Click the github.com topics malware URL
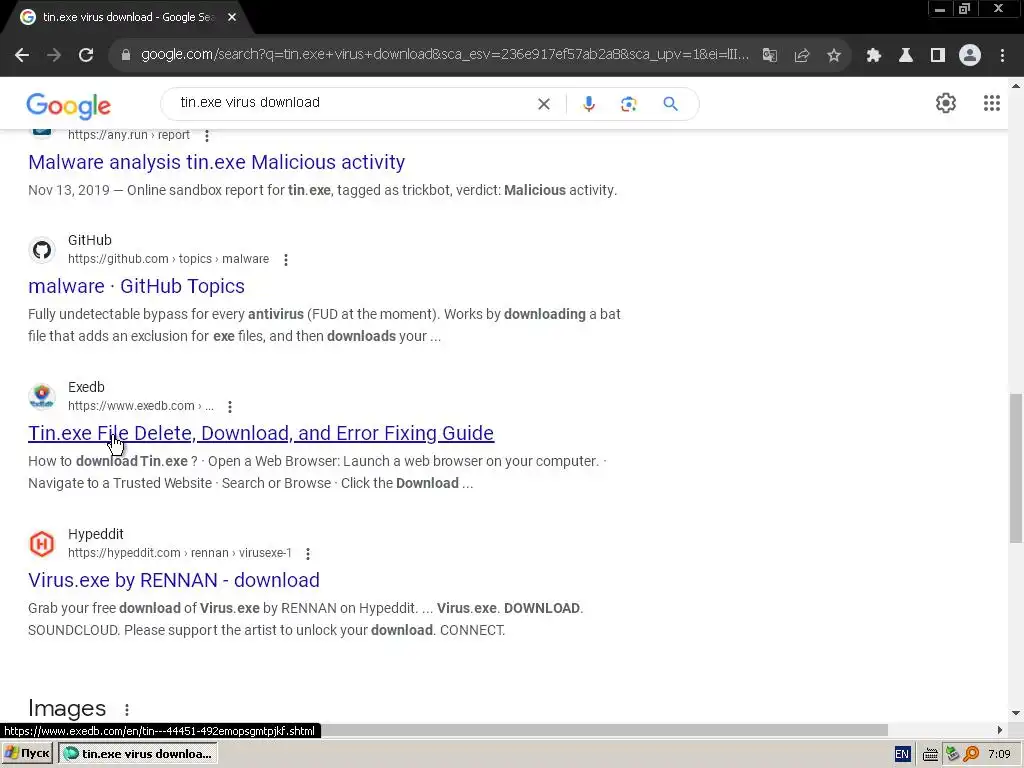The width and height of the screenshot is (1024, 768). [x=168, y=259]
